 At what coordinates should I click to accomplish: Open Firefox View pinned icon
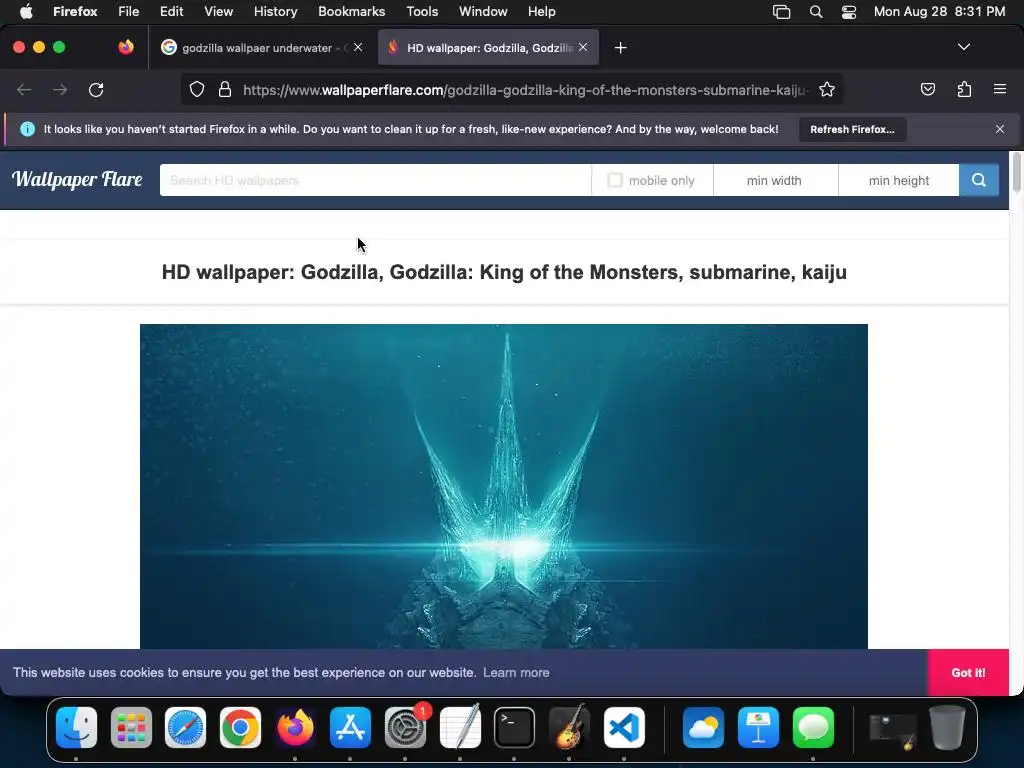point(126,47)
